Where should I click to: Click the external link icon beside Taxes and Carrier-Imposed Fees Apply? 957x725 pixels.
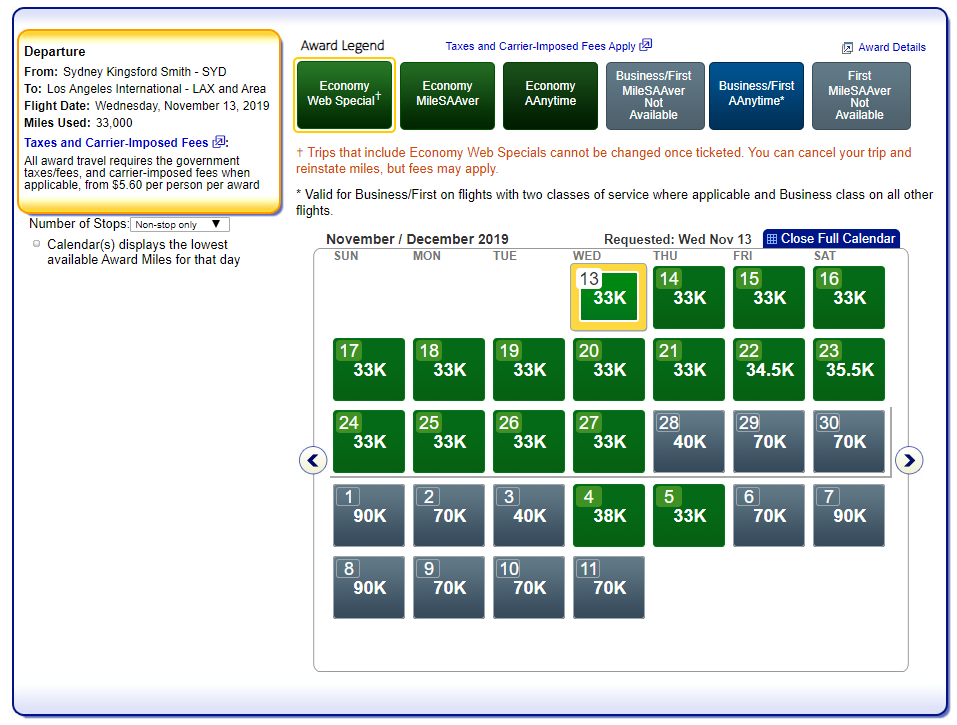646,45
